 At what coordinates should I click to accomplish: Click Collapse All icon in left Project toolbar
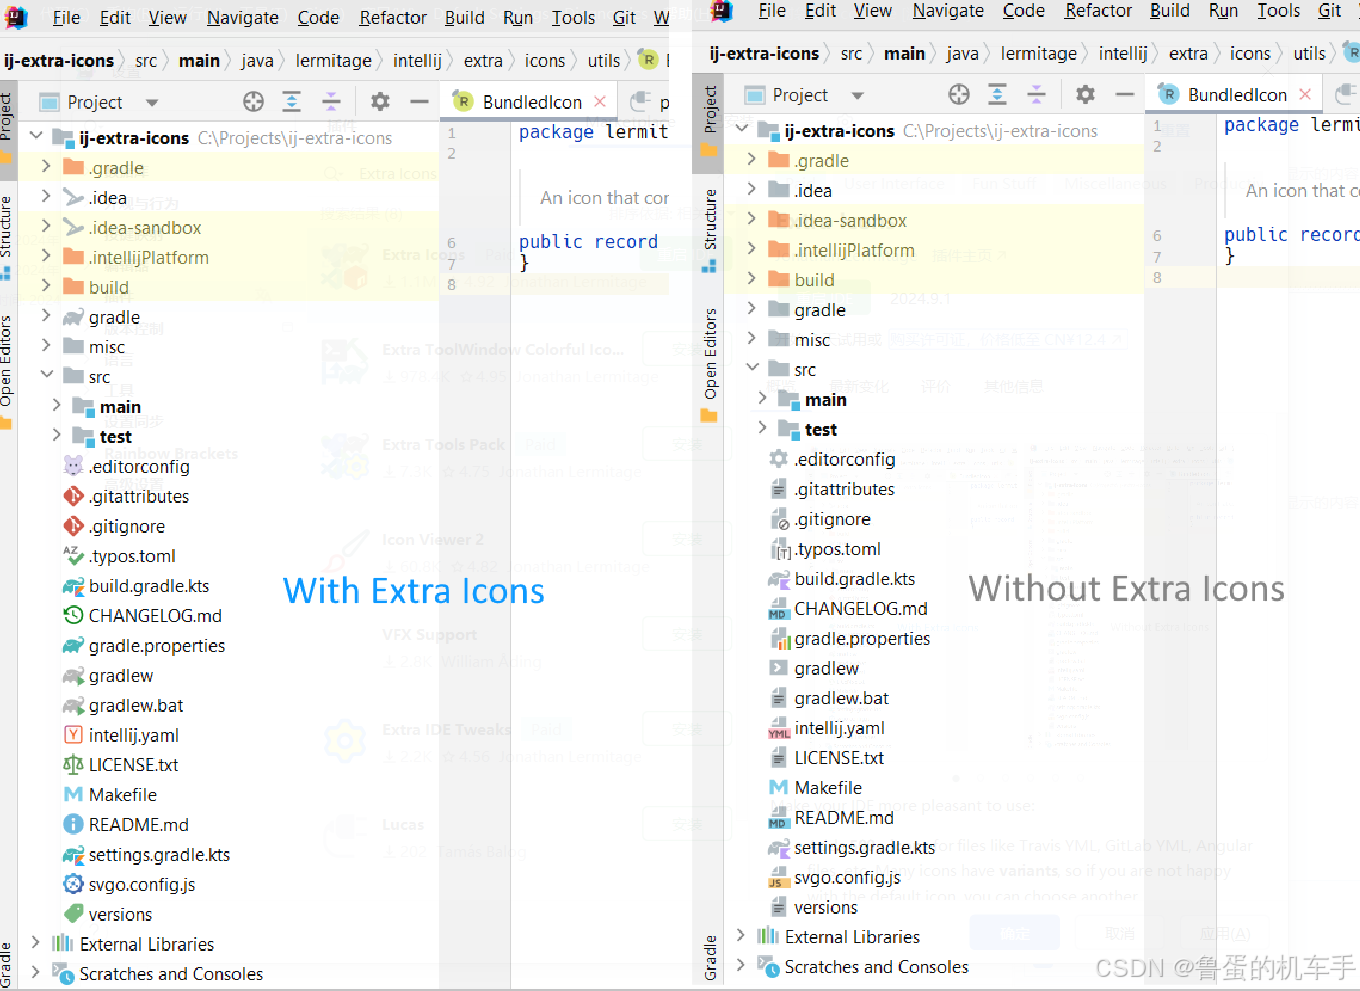[x=331, y=101]
